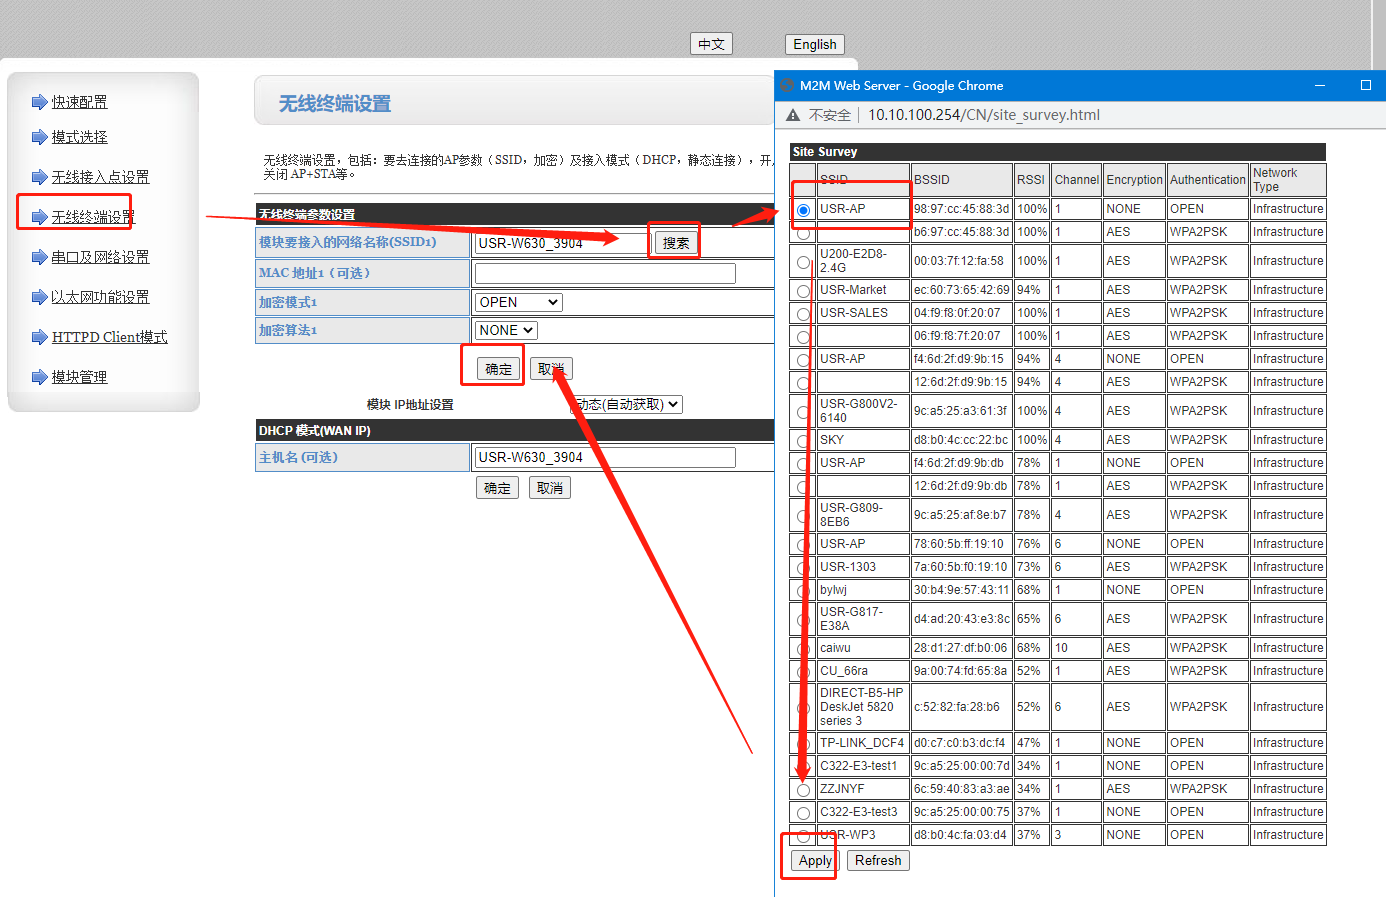Switch language to English

click(814, 44)
